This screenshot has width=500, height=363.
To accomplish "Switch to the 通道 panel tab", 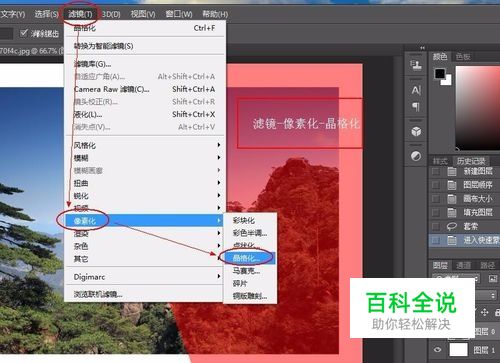I will 463,265.
